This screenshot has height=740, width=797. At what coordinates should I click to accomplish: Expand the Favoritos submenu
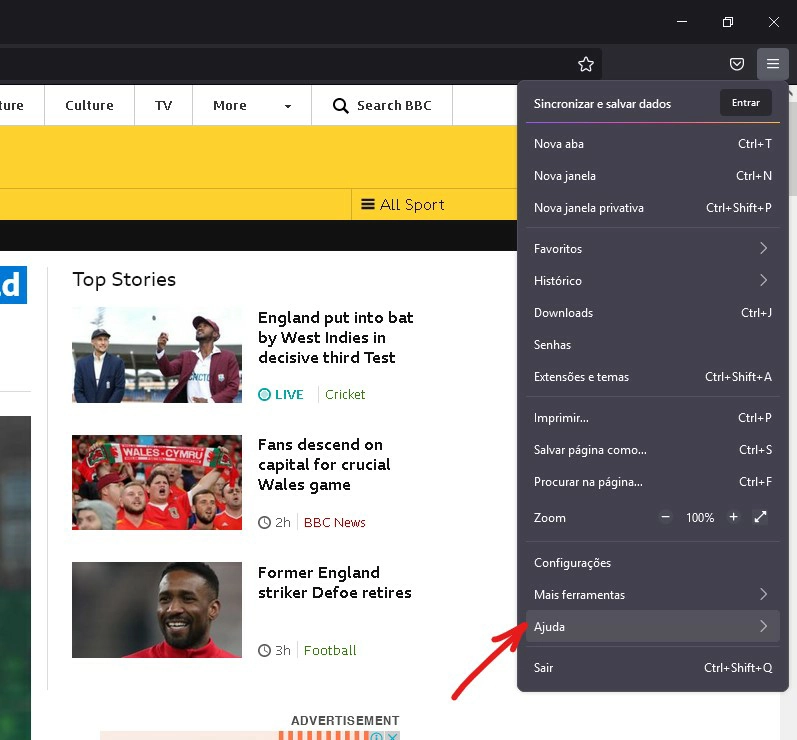(653, 249)
